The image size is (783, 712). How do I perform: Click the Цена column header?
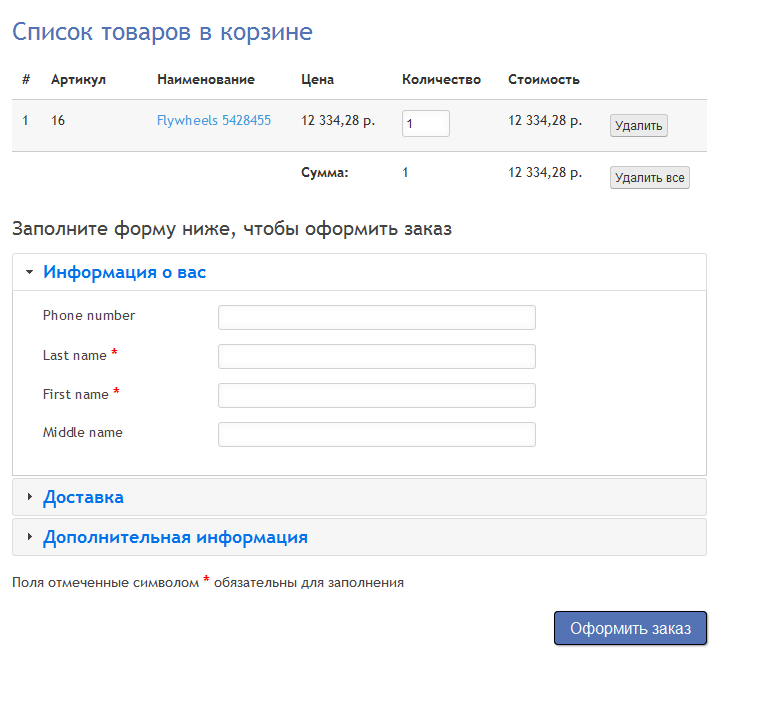coord(317,79)
